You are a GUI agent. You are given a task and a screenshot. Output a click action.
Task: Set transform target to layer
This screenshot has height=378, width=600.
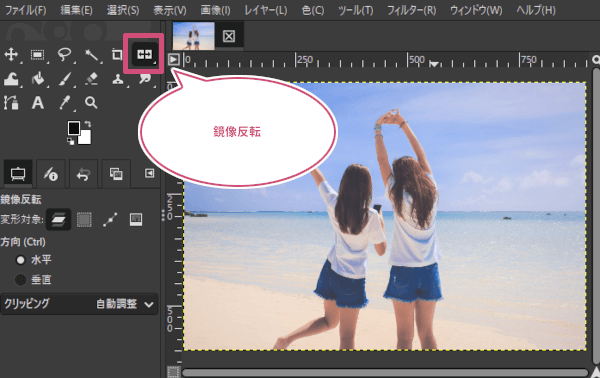click(58, 220)
